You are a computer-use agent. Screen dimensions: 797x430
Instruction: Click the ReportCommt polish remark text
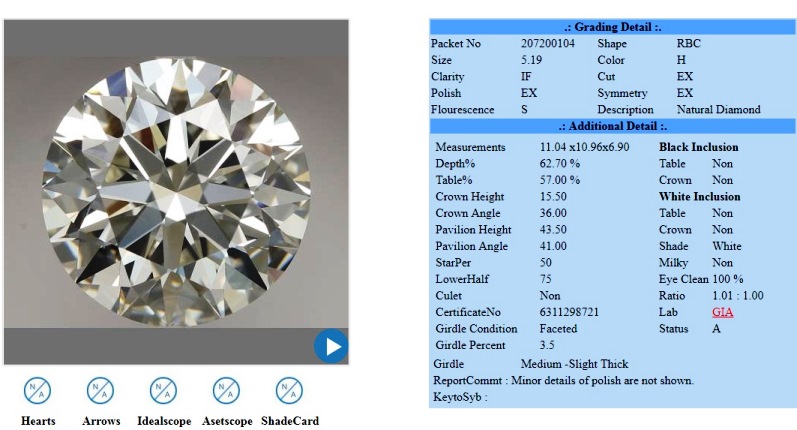pos(602,380)
